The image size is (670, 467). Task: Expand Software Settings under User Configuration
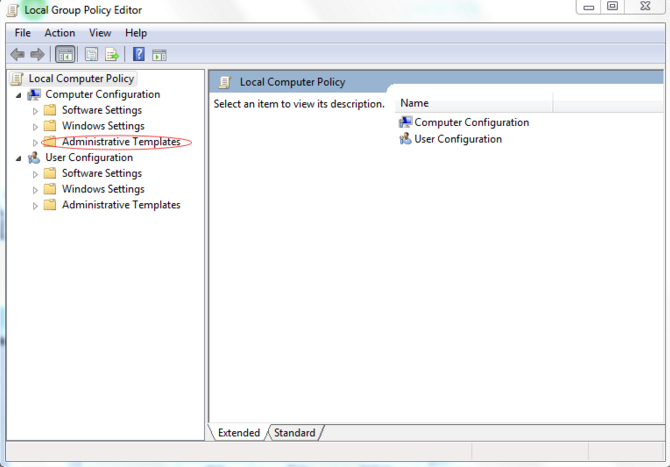tap(35, 174)
